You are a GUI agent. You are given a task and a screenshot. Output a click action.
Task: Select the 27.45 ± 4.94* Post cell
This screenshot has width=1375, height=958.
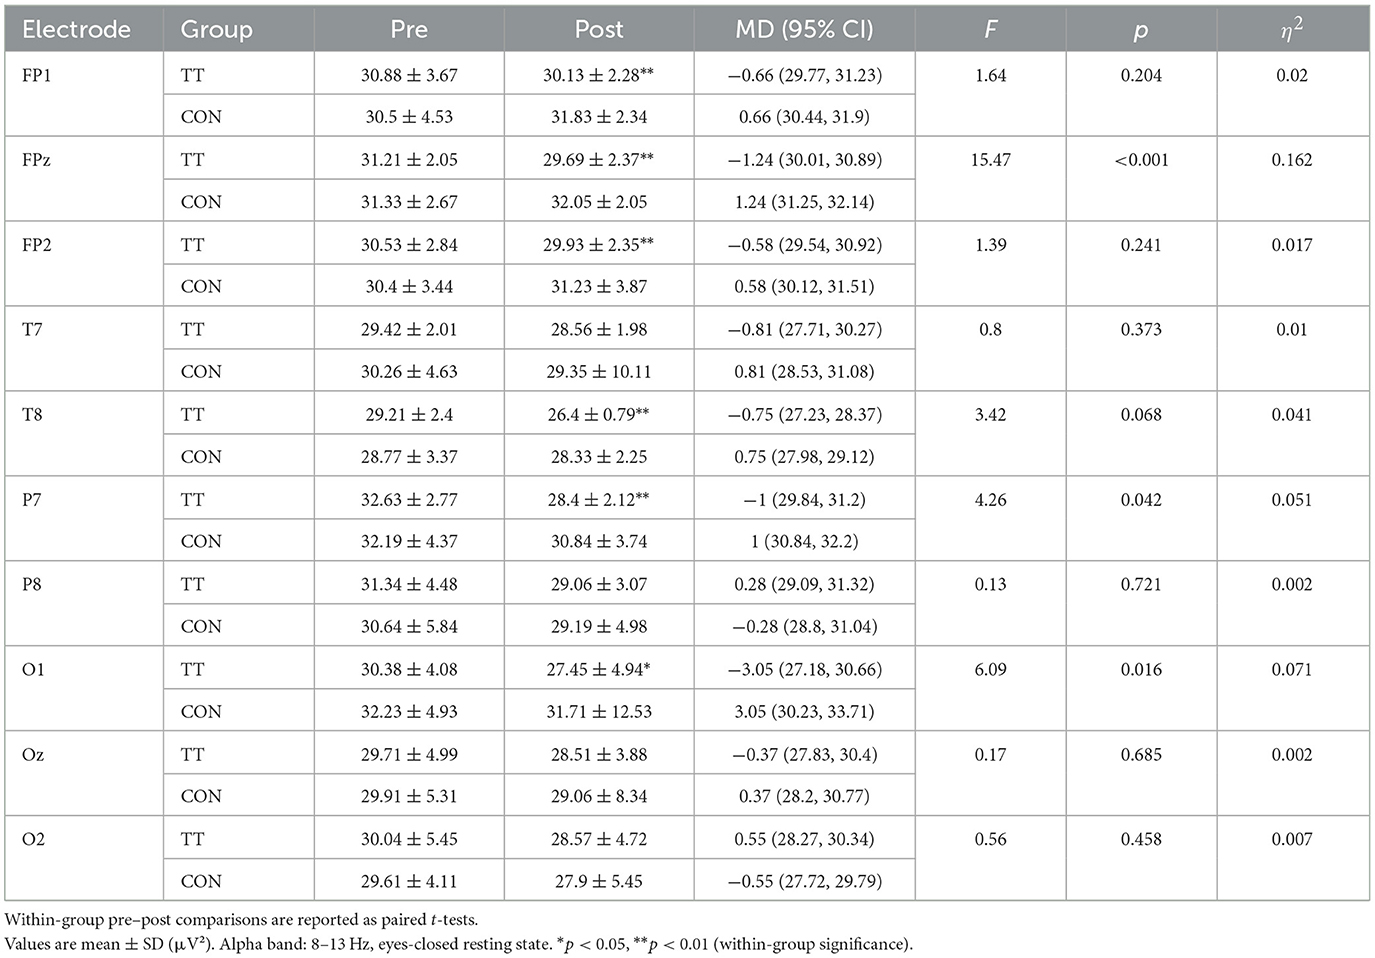click(599, 669)
